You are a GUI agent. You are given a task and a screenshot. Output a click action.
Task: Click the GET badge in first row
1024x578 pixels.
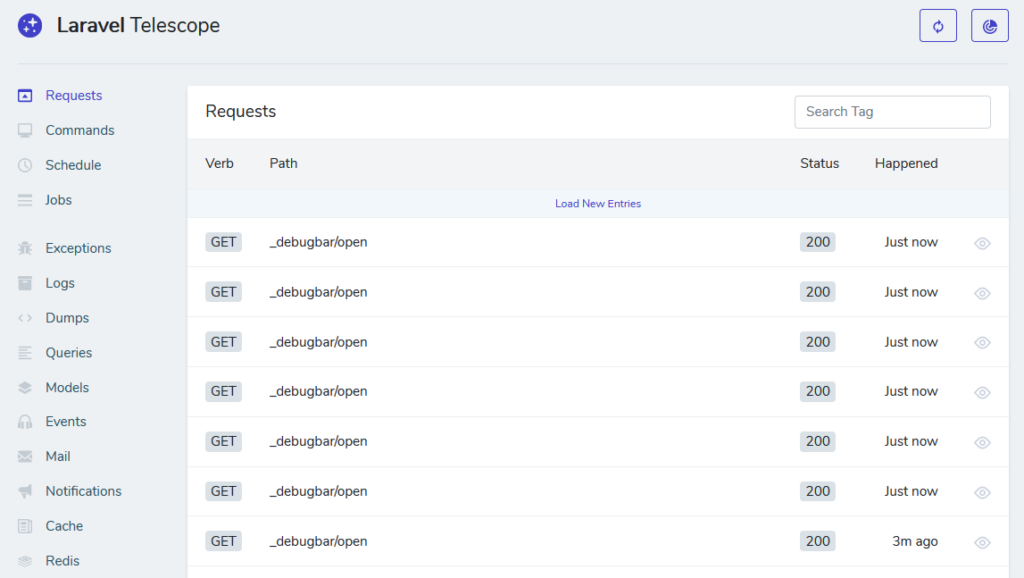tap(223, 242)
